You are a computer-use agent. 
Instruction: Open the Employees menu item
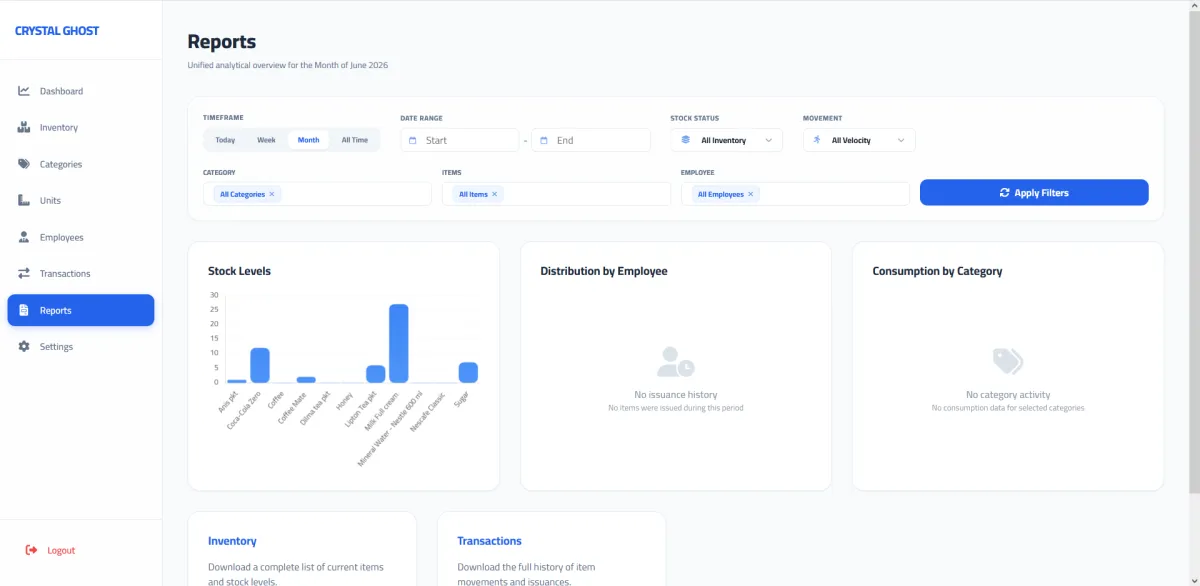tap(81, 237)
